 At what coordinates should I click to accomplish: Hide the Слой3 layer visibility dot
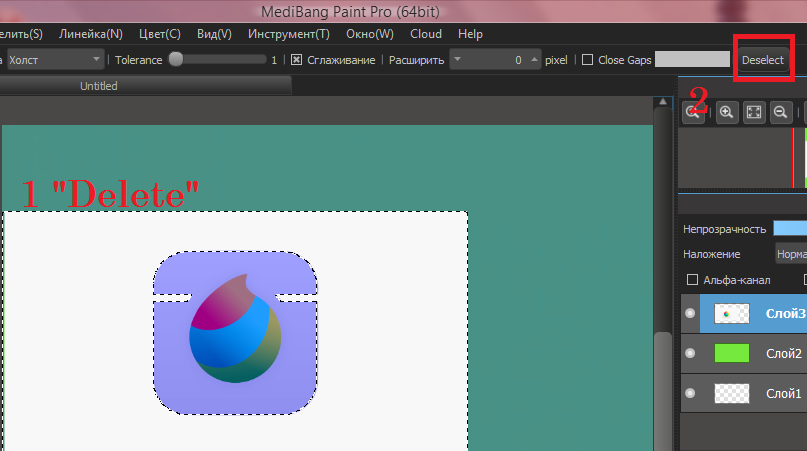[690, 313]
